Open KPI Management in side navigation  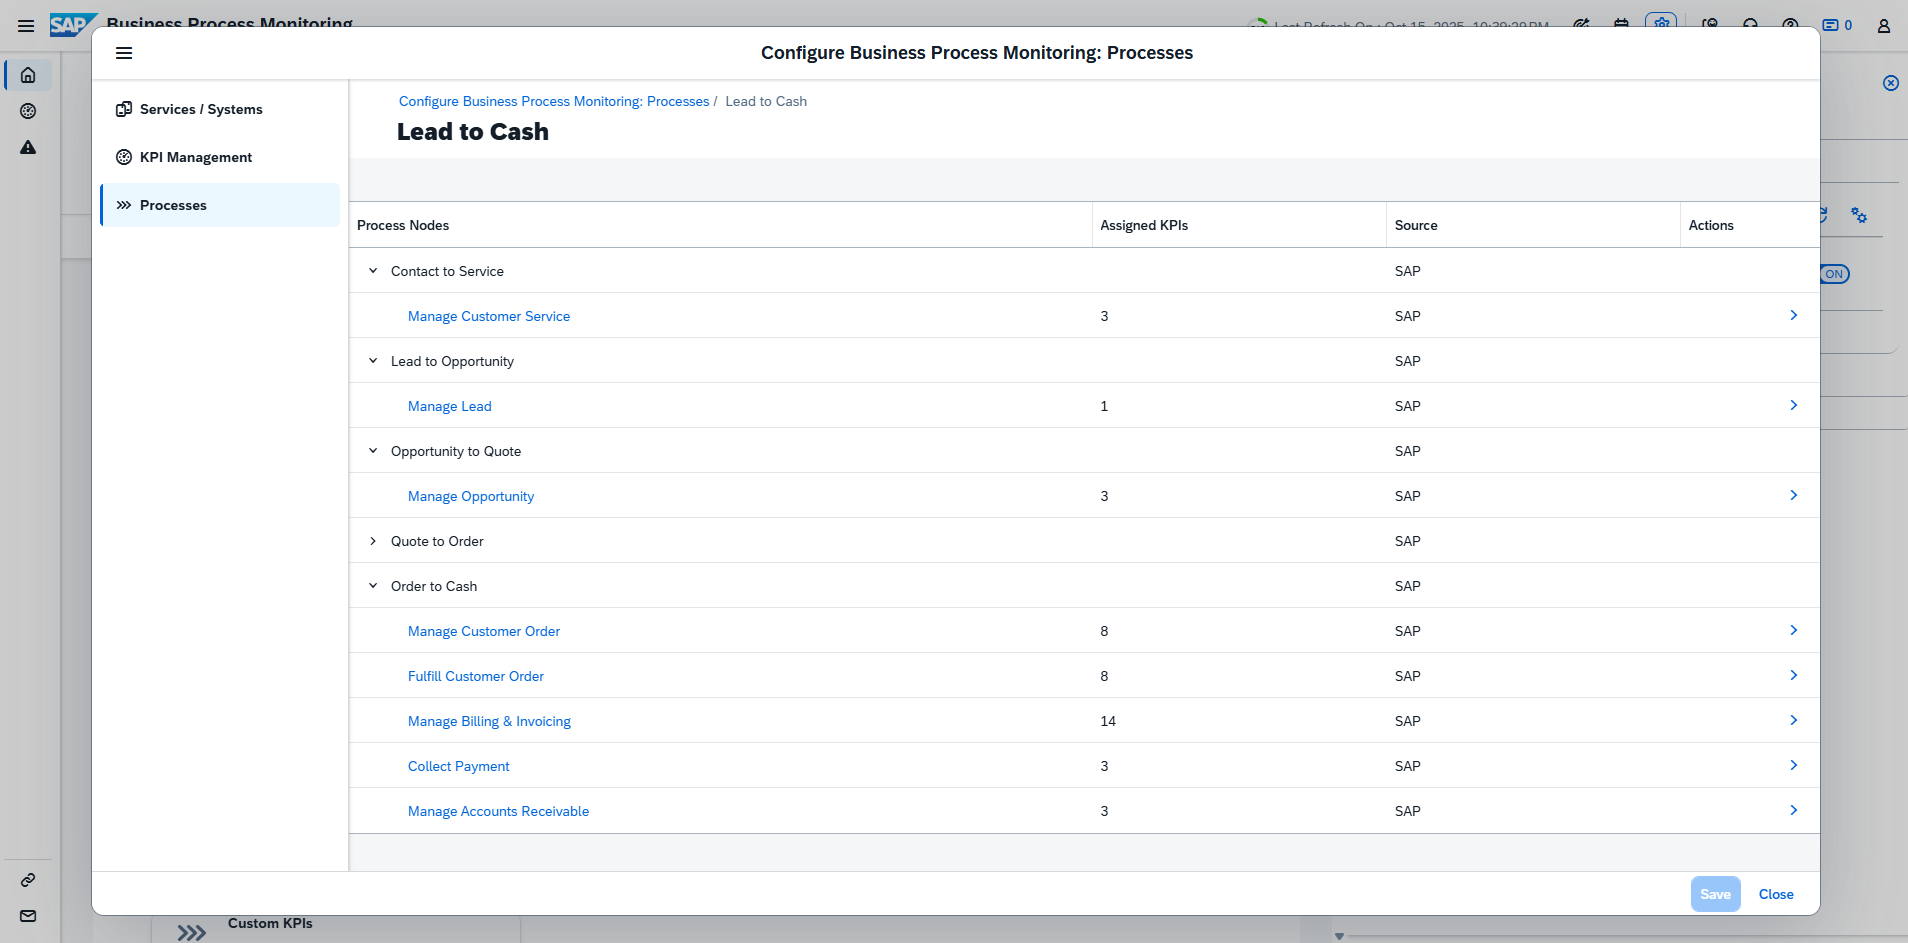[196, 157]
